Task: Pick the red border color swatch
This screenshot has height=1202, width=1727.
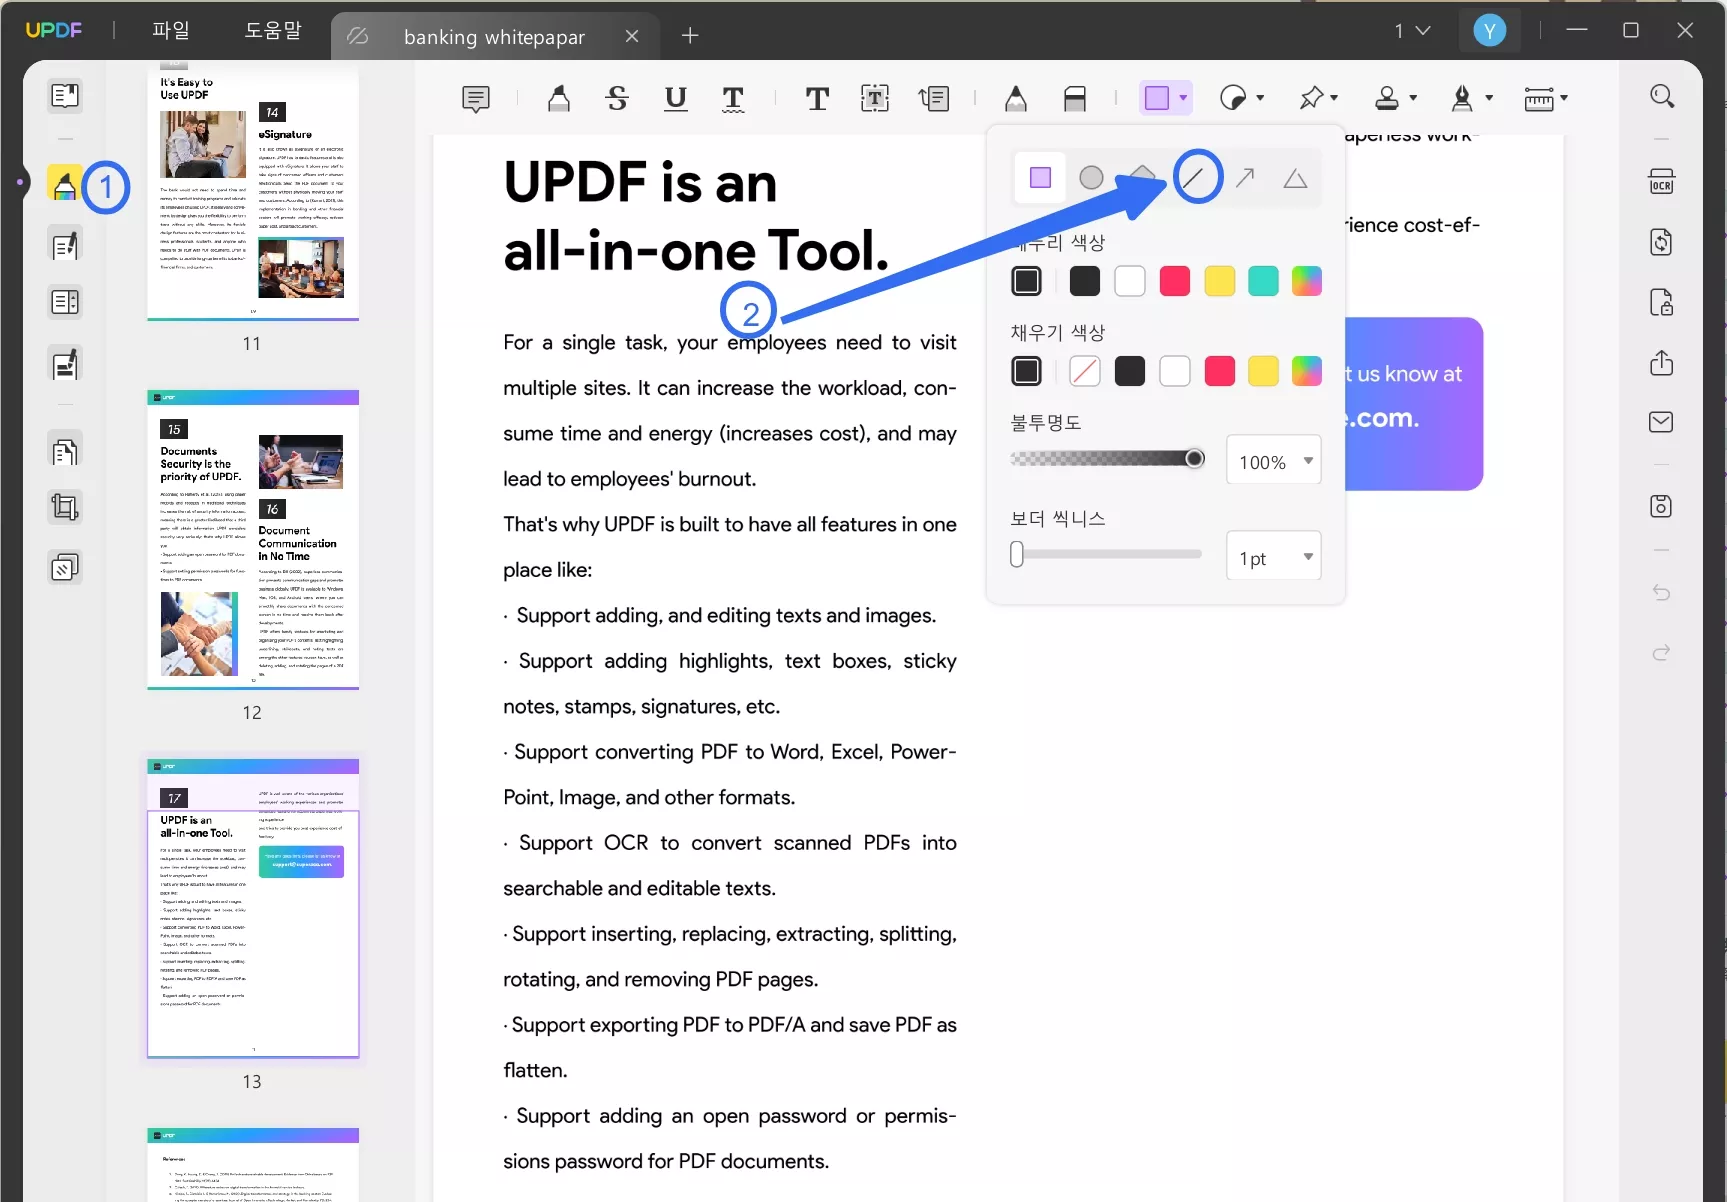Action: (x=1175, y=281)
